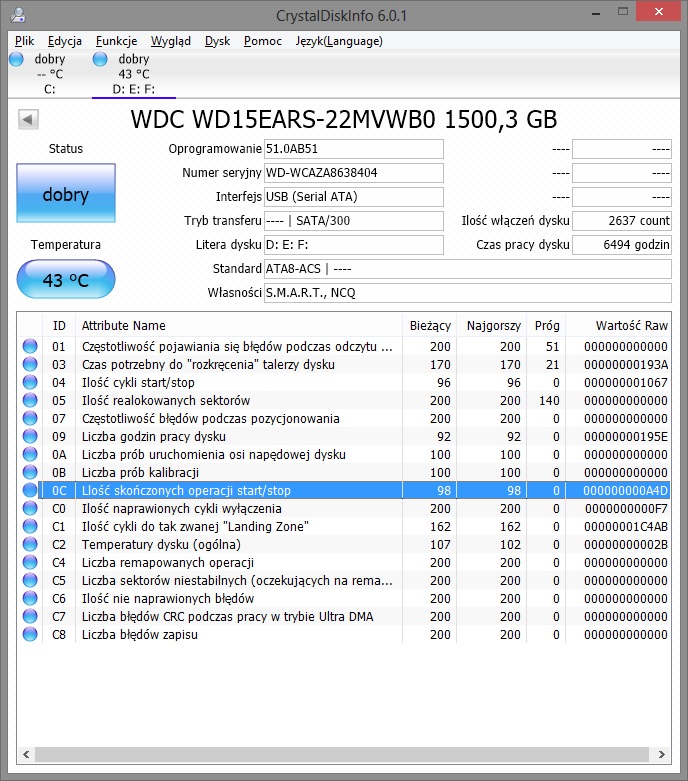Click status orb for attribute C0 row
Viewport: 688px width, 781px height.
(x=30, y=508)
